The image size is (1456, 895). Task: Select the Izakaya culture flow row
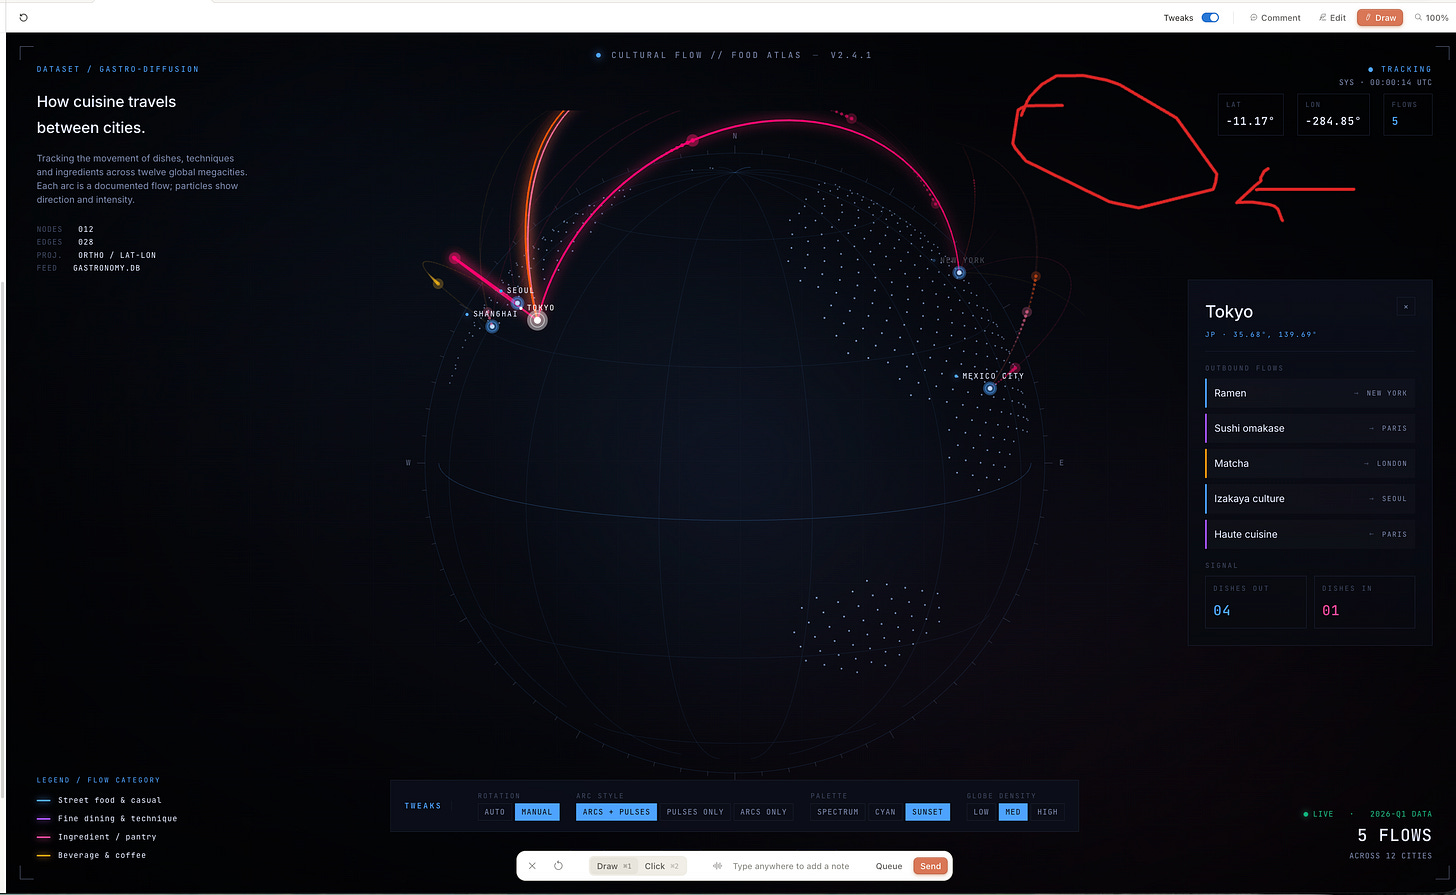[1310, 498]
